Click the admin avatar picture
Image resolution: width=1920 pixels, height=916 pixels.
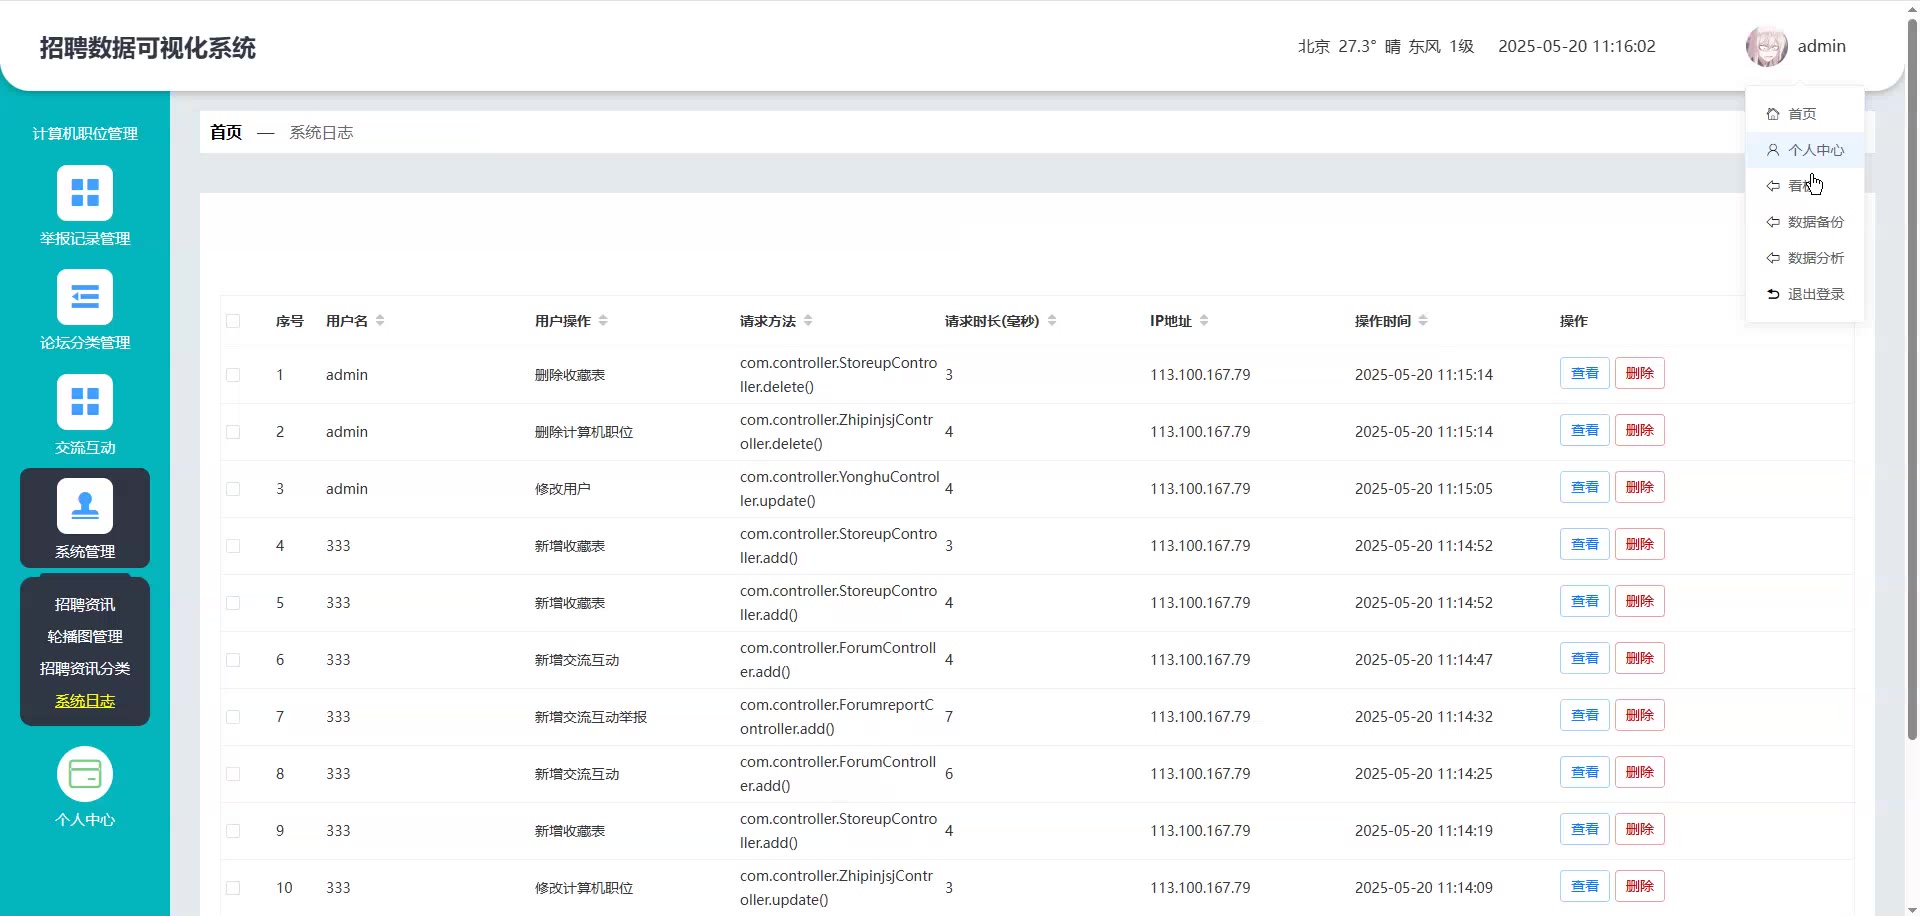click(x=1766, y=47)
